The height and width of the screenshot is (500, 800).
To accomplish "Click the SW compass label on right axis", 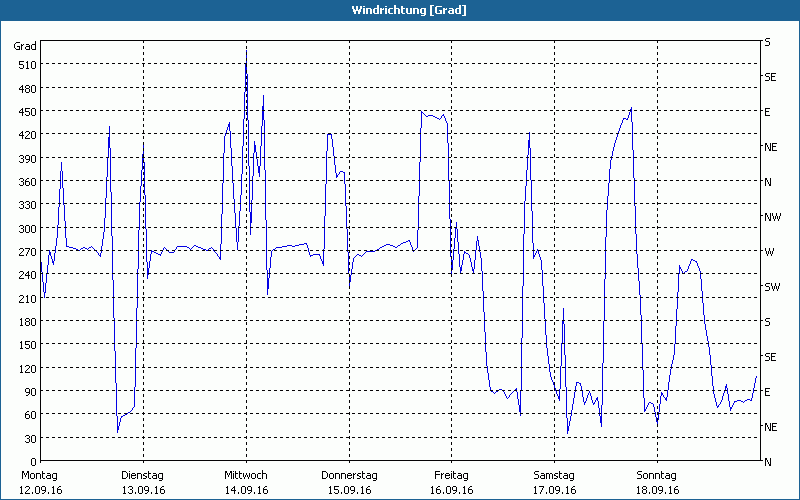I will (771, 287).
